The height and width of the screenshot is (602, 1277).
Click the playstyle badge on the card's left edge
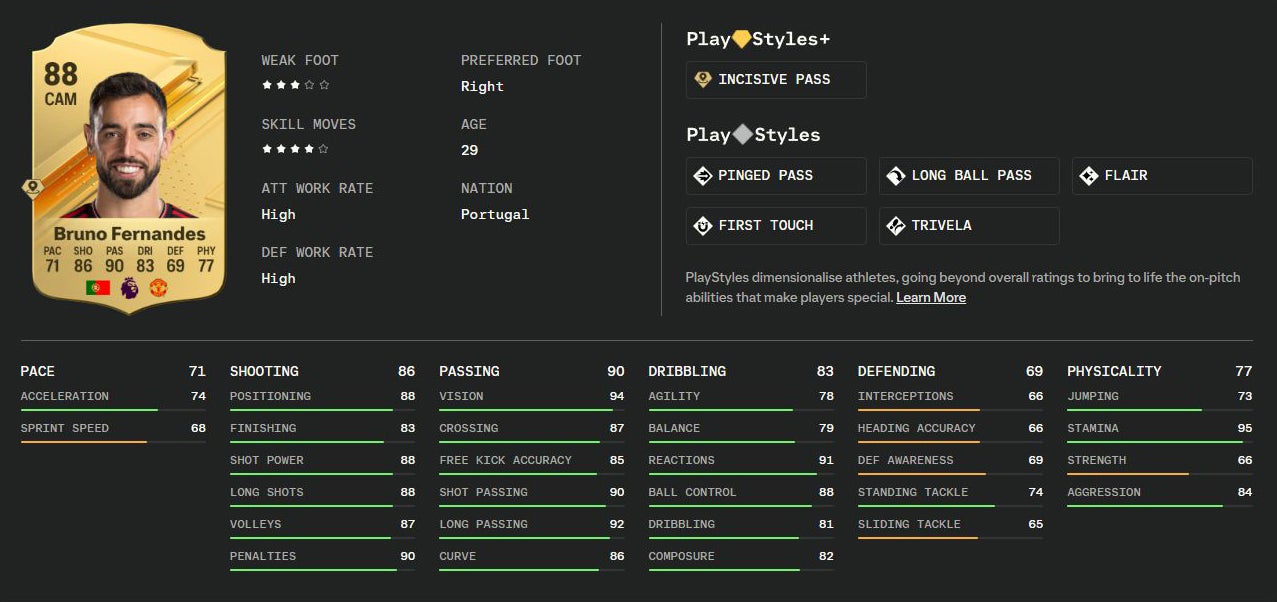click(31, 188)
